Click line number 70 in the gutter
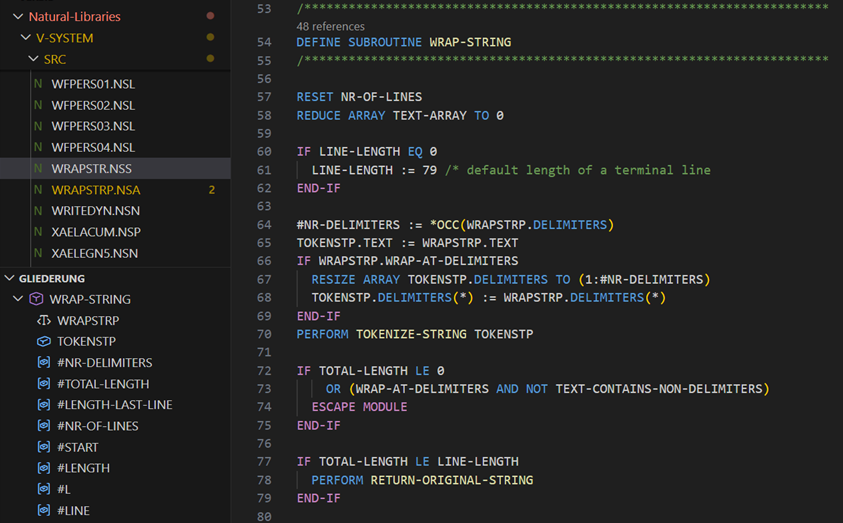This screenshot has width=843, height=523. click(x=264, y=334)
